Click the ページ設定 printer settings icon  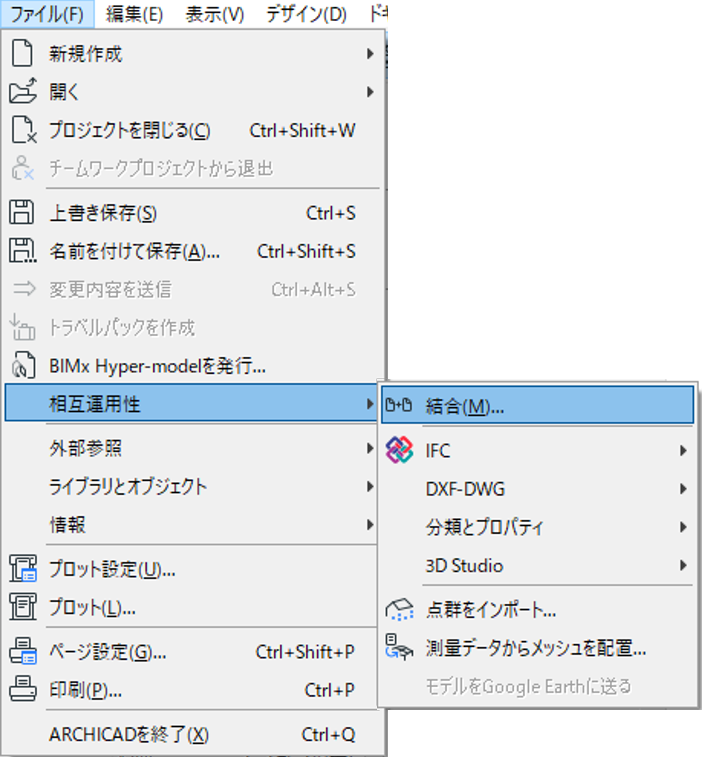23,651
